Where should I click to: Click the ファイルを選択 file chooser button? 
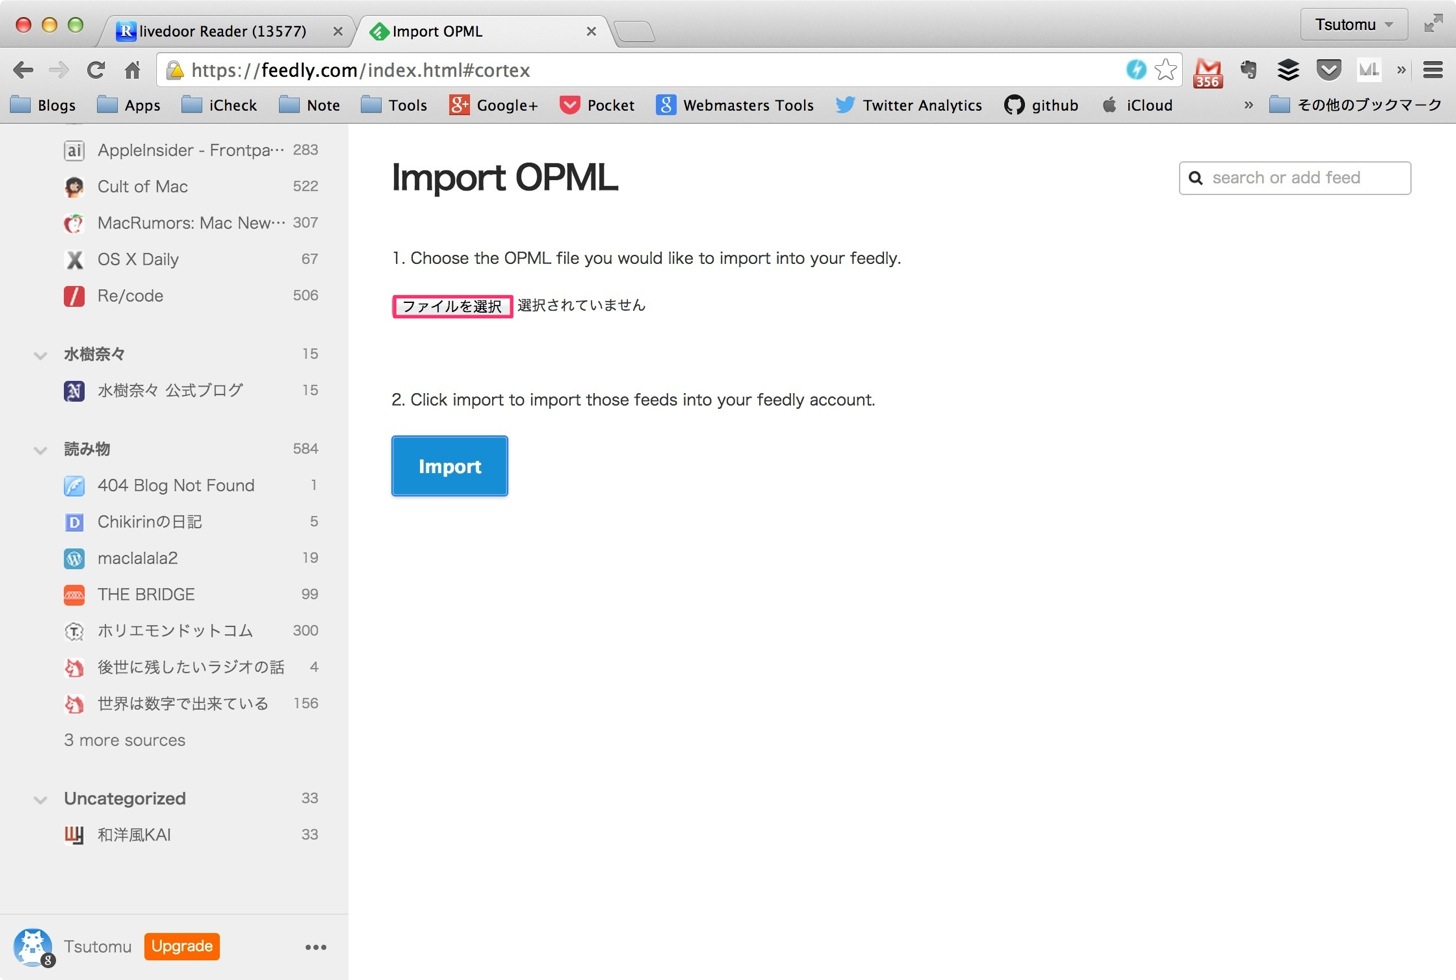pos(452,306)
